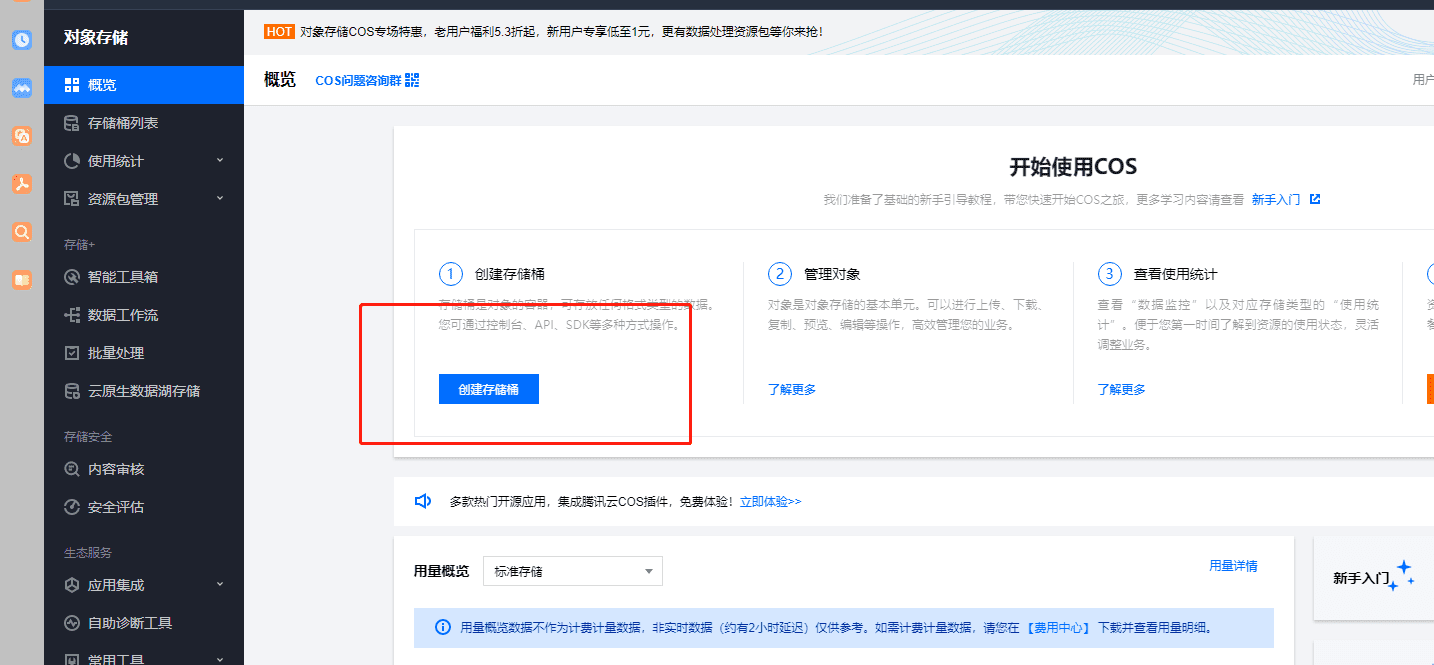The image size is (1434, 665).
Task: Click 了解更多 under 管理对象
Action: click(x=792, y=389)
